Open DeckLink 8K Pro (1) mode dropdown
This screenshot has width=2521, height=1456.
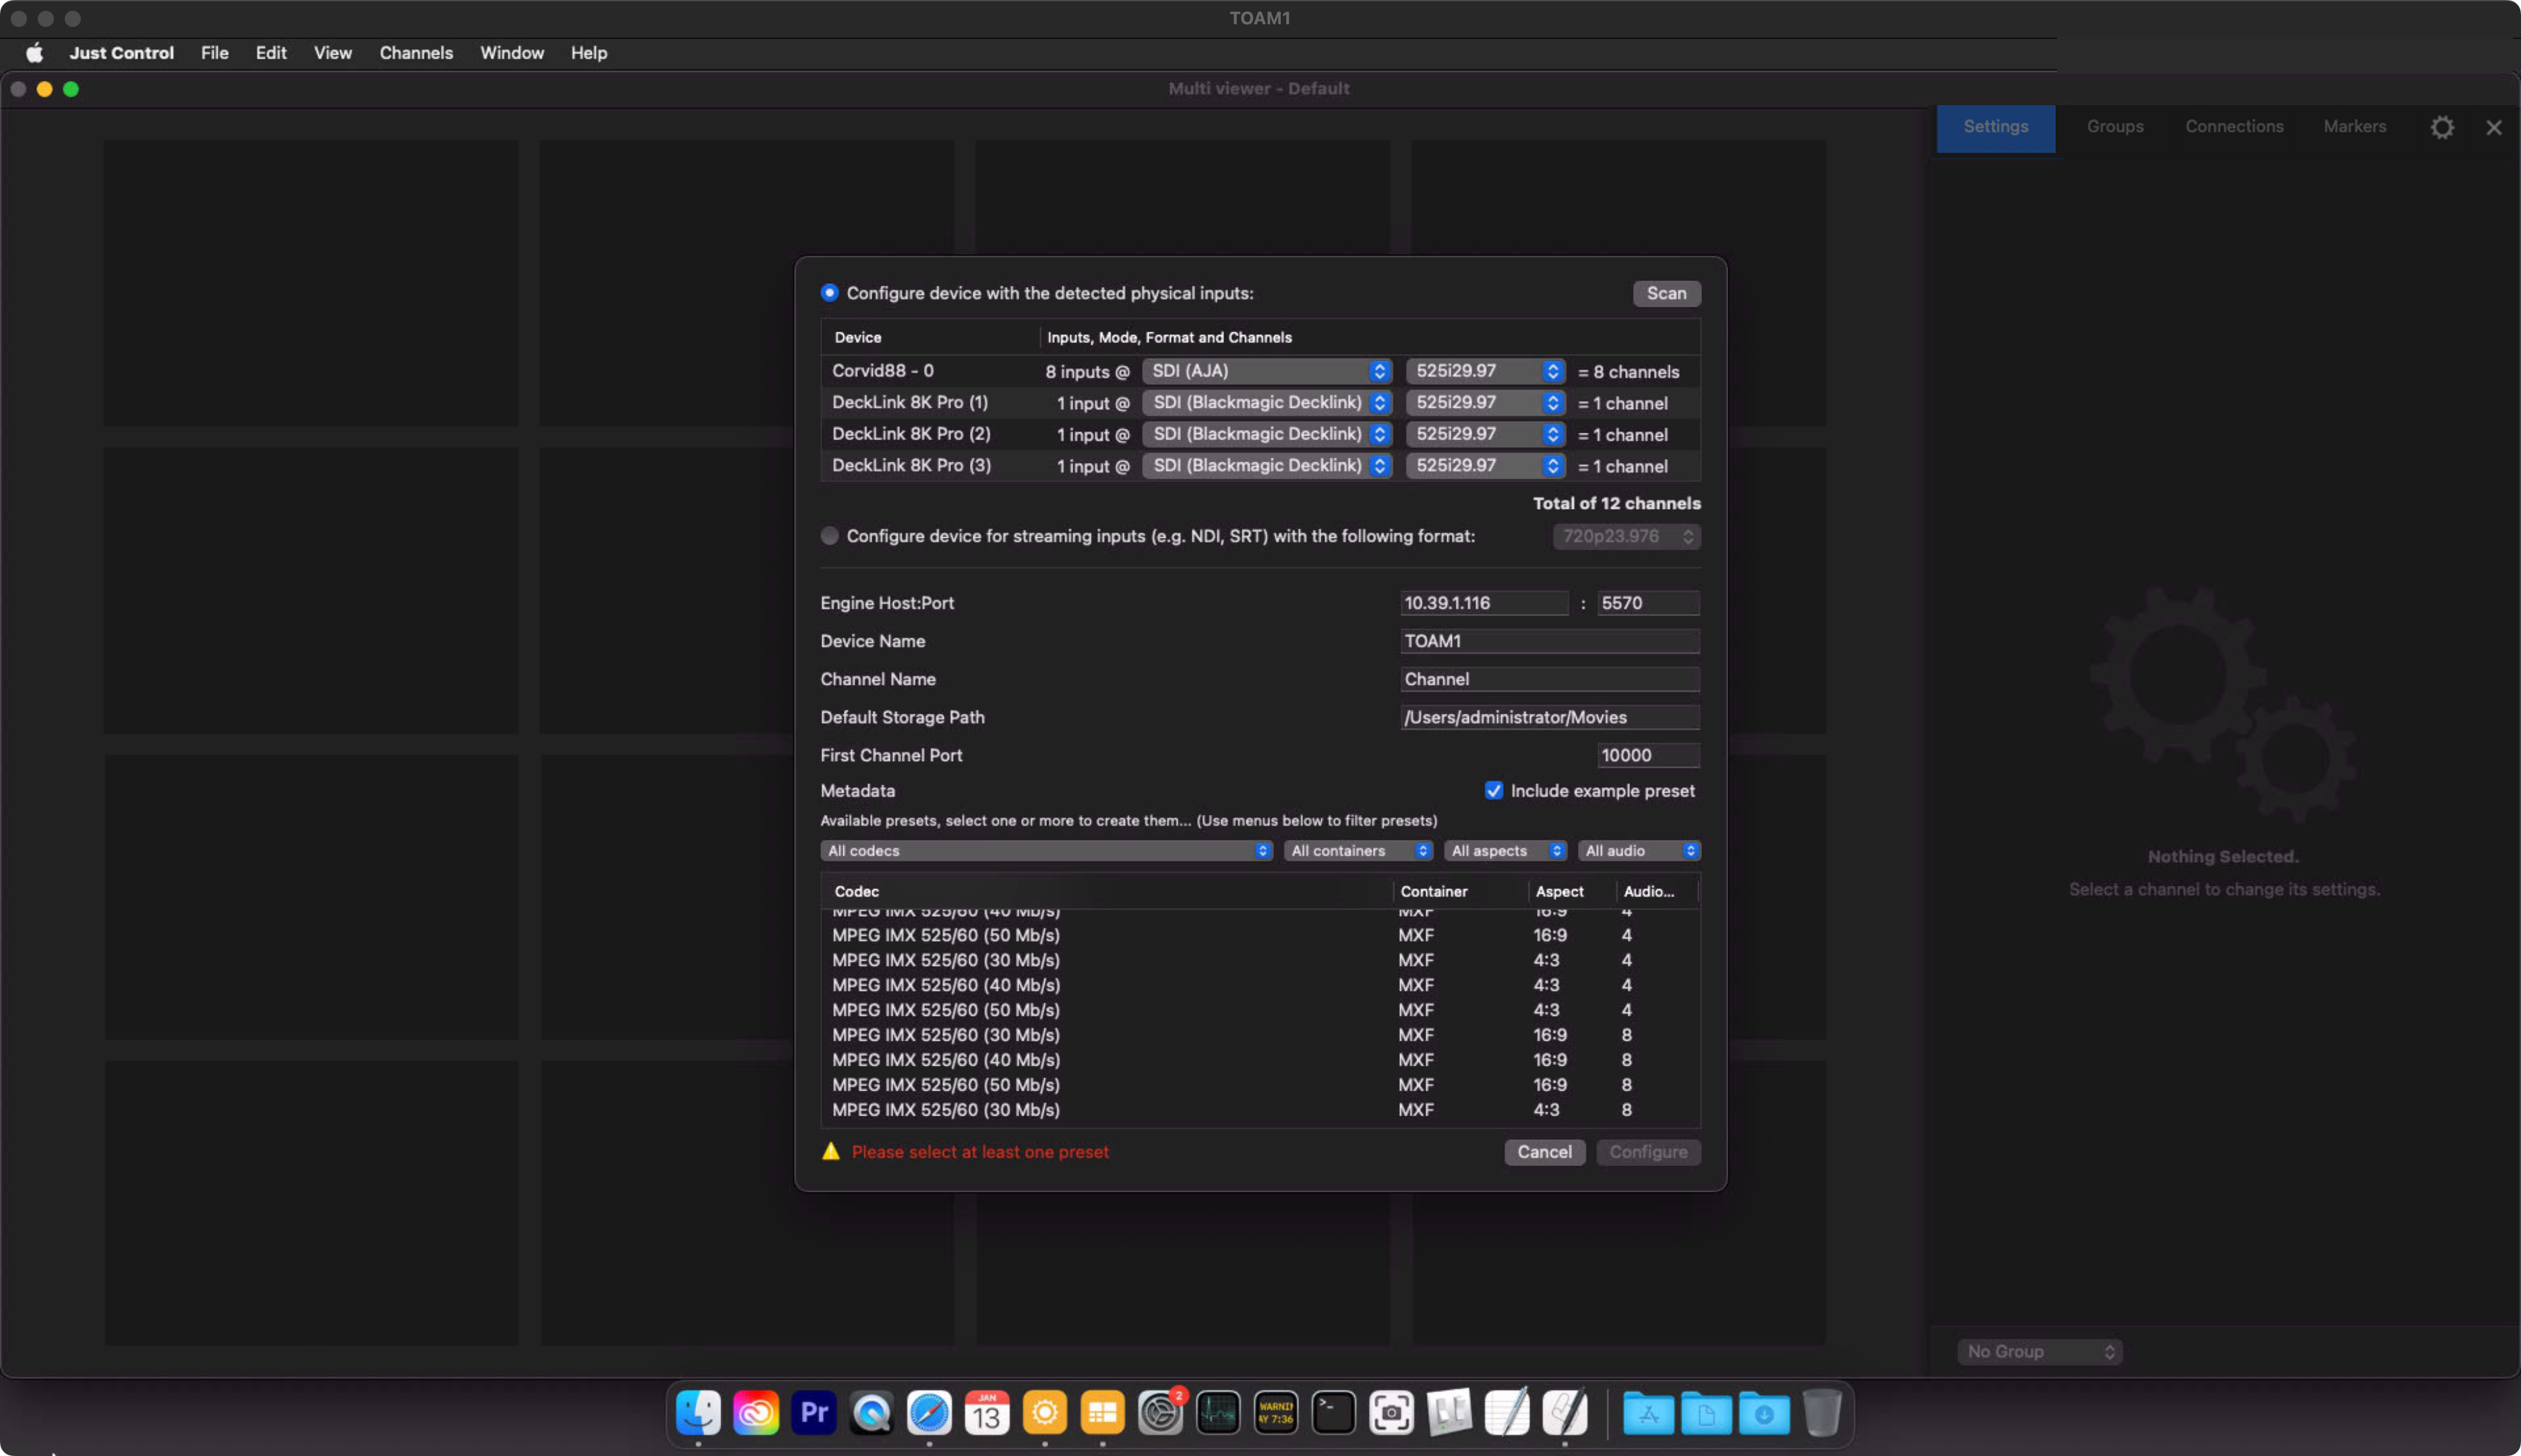point(1267,402)
